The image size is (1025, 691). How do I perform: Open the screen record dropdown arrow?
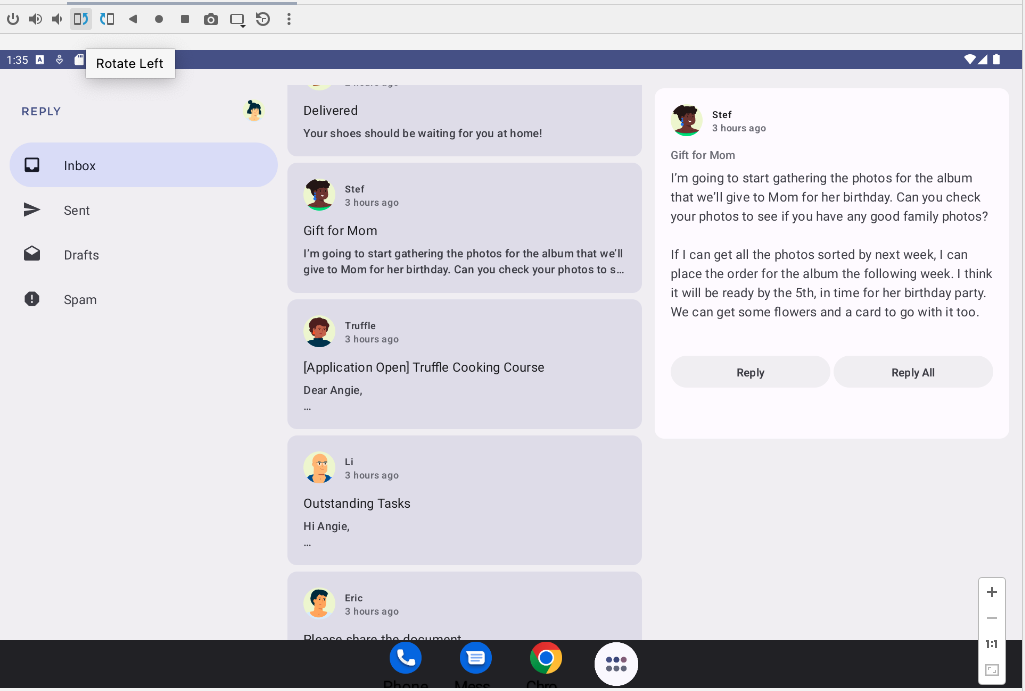click(237, 18)
